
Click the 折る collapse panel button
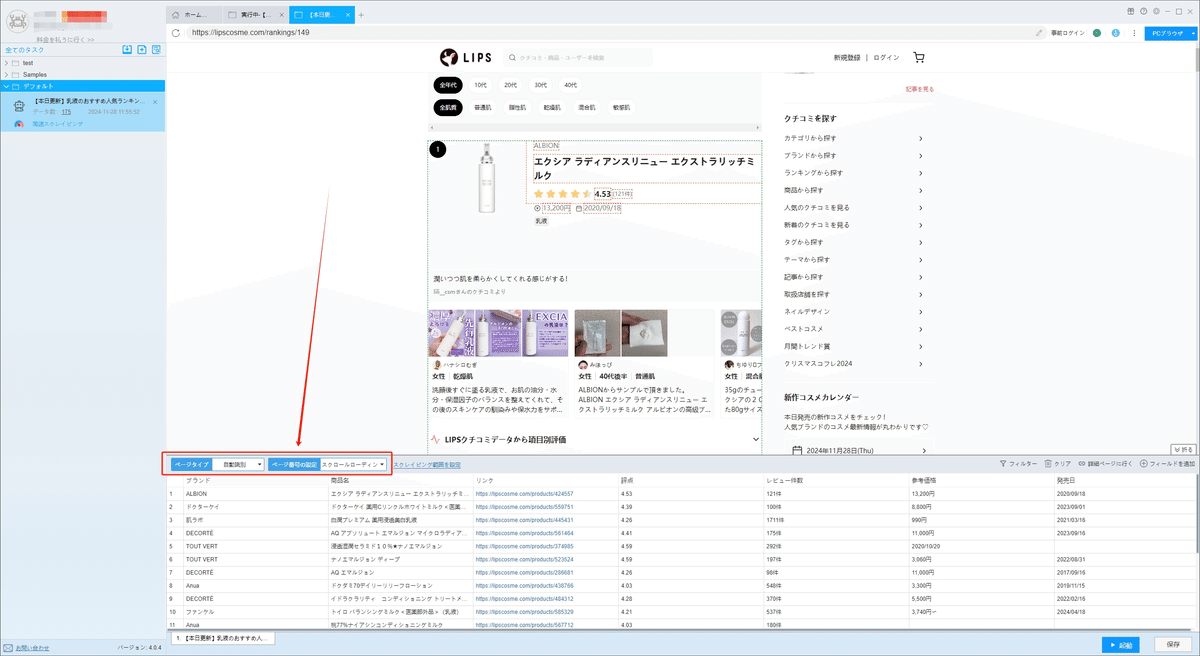click(1182, 449)
